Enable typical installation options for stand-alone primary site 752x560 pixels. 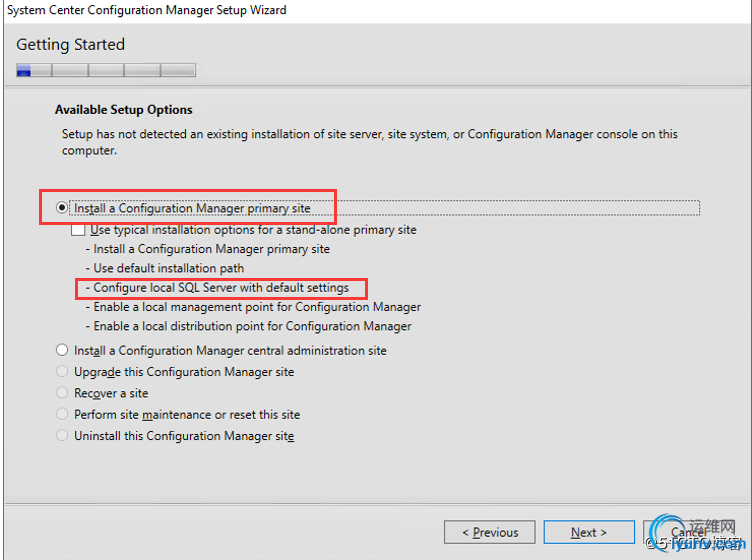click(78, 230)
